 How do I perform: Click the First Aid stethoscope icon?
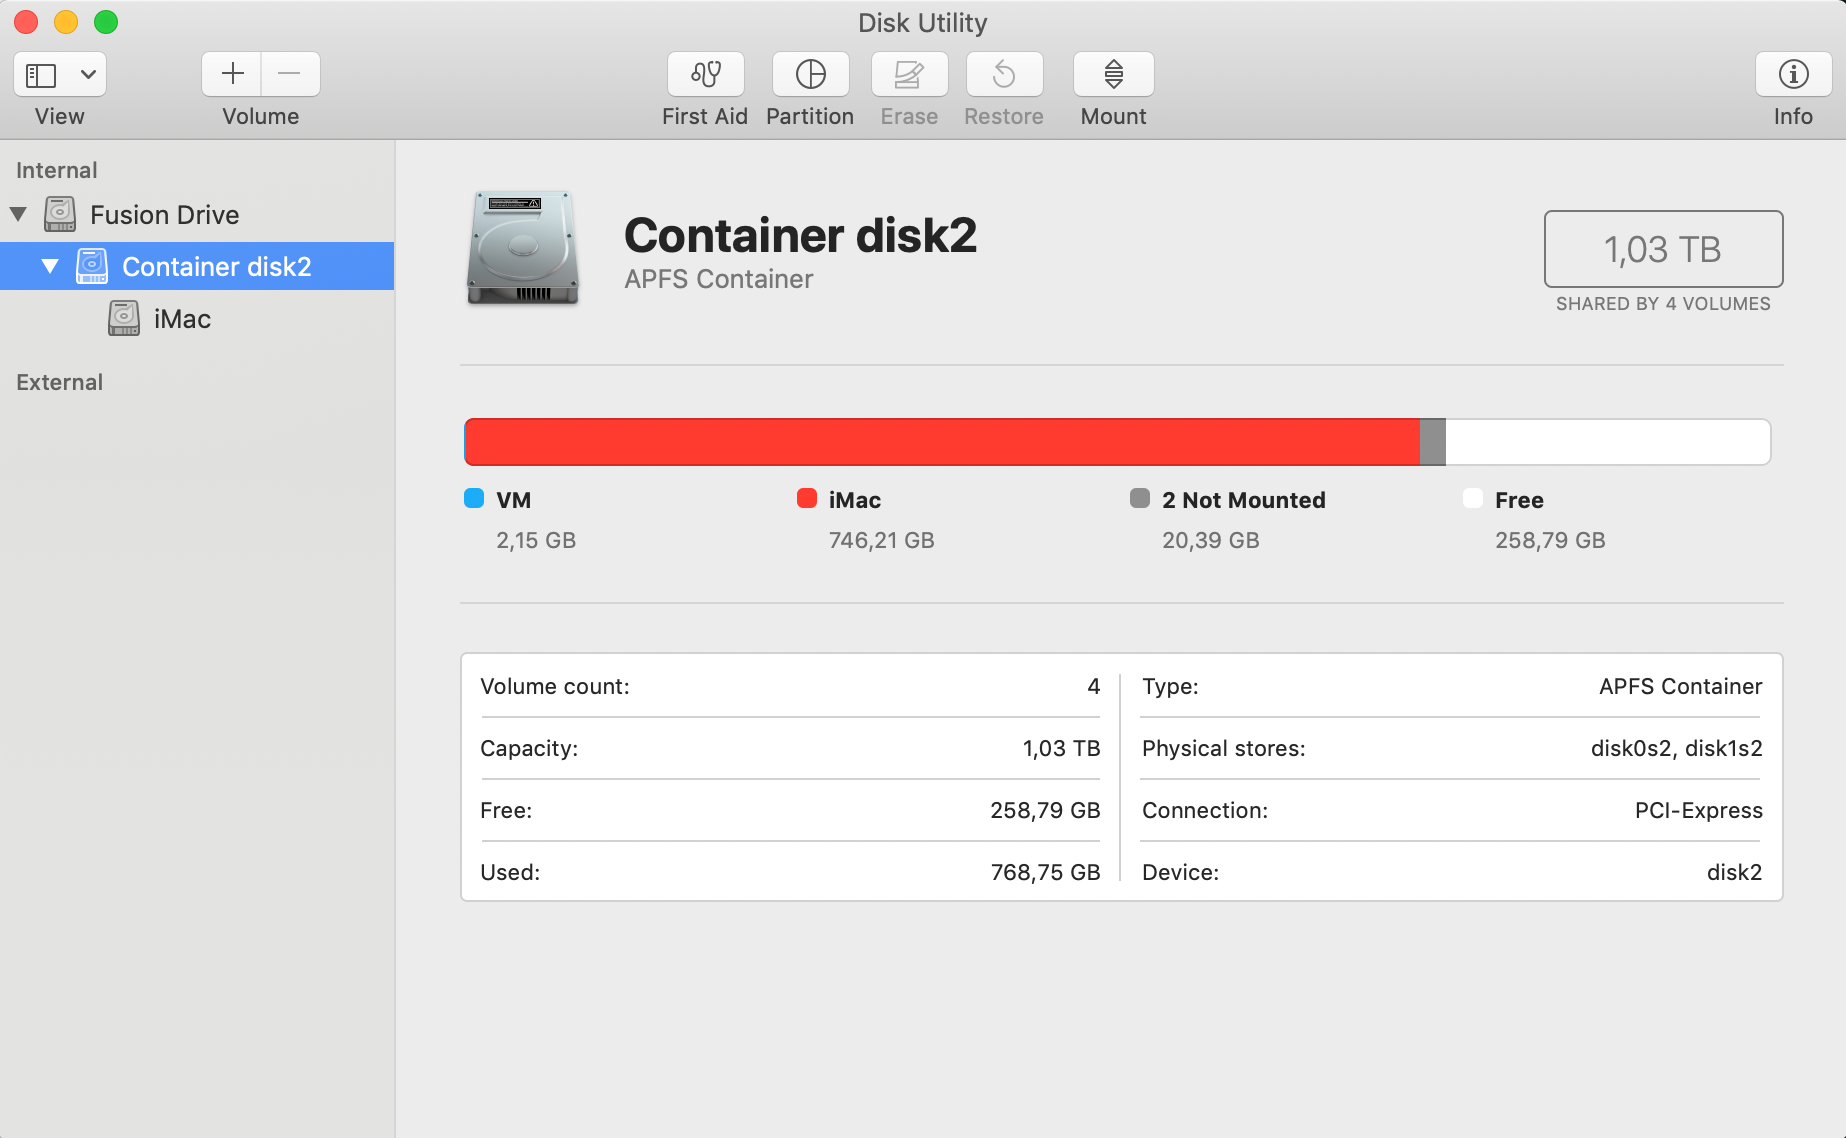tap(706, 74)
